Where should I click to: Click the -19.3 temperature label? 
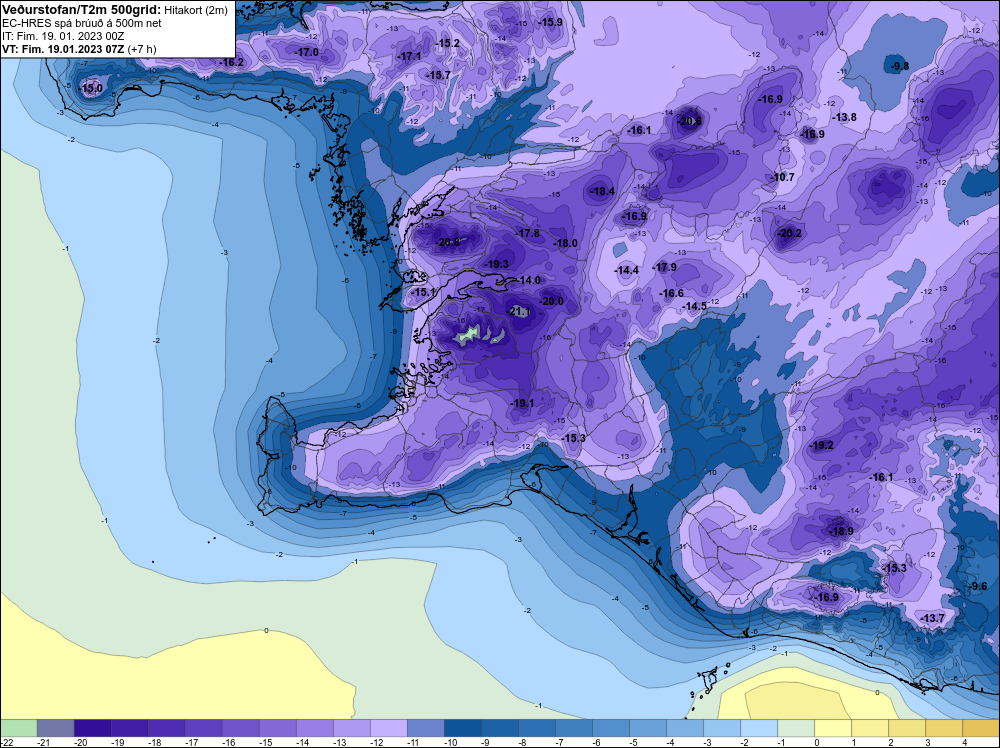[496, 264]
